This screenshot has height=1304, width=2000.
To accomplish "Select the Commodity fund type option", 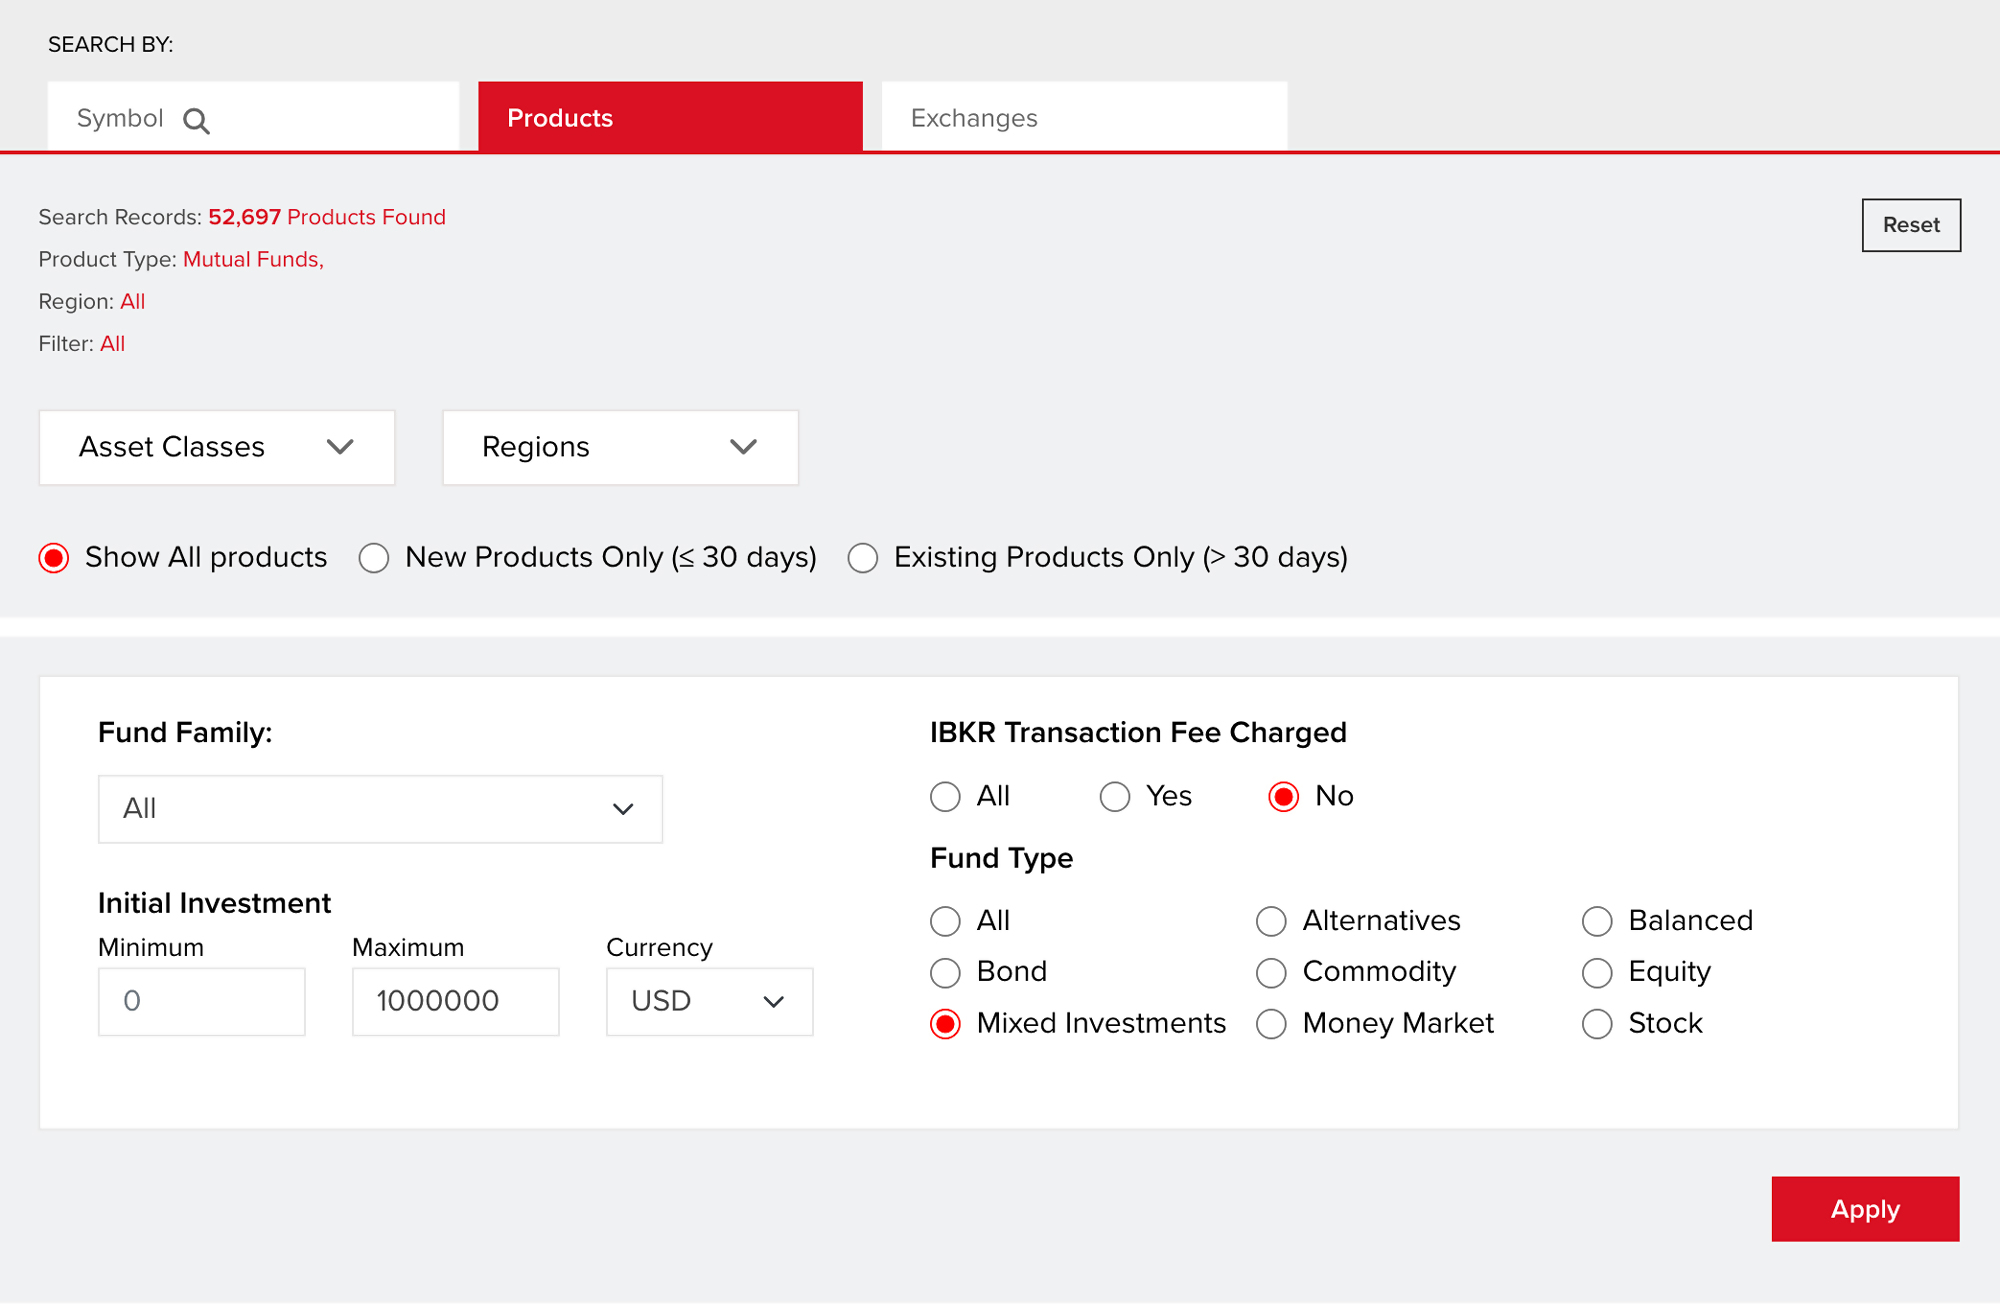I will tap(1272, 972).
